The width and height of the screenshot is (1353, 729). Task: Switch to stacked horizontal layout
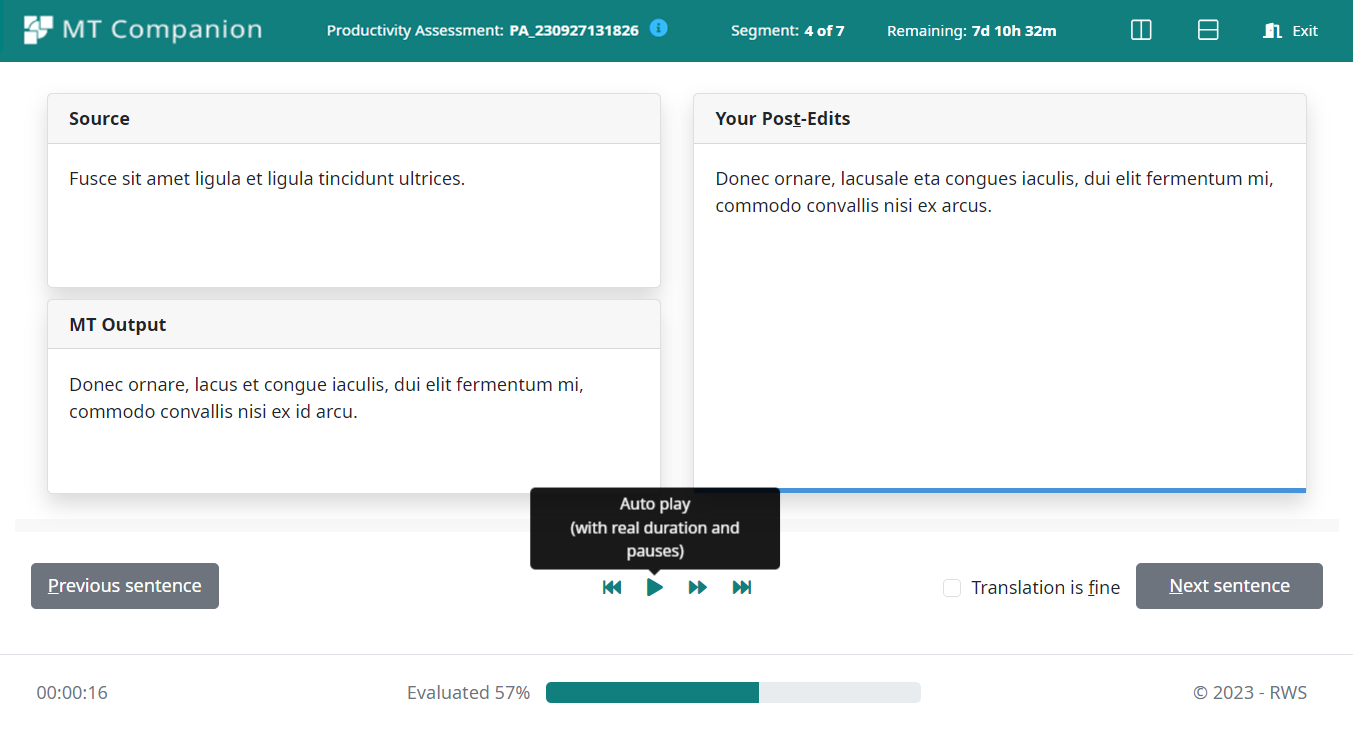tap(1208, 30)
